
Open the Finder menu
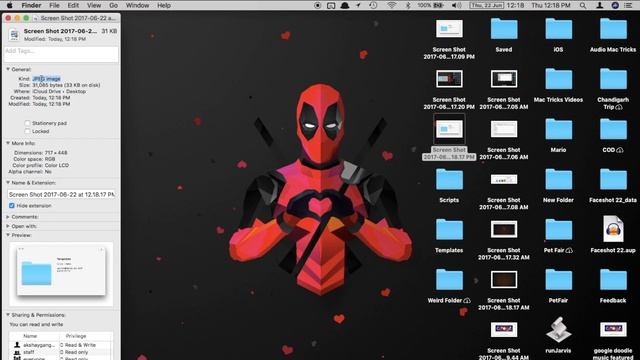[x=31, y=5]
